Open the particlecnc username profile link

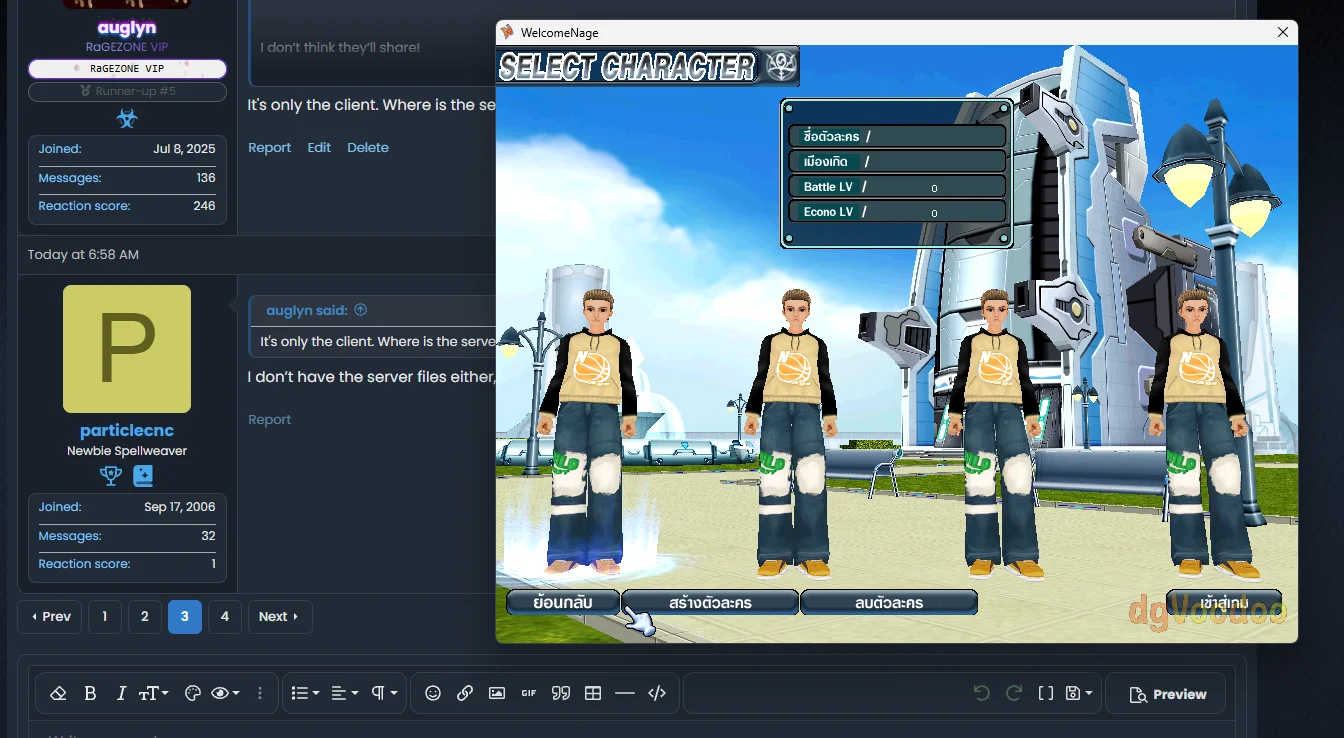tap(127, 431)
